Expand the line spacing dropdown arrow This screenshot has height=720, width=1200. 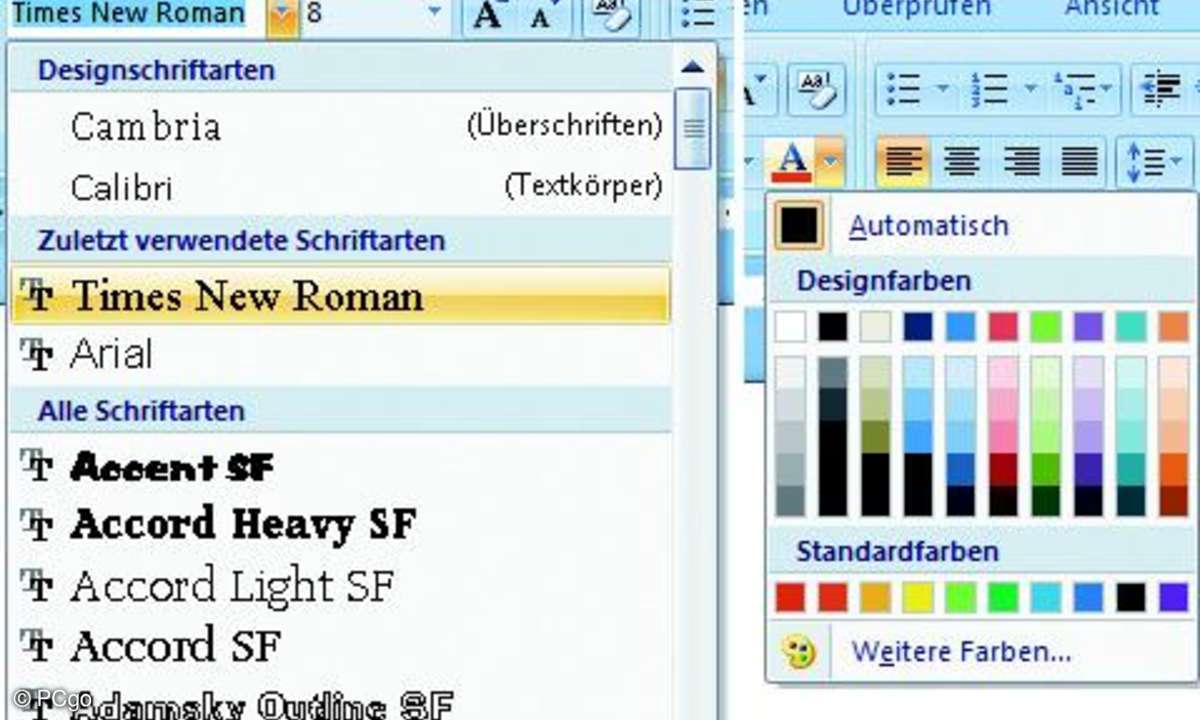pos(1174,161)
